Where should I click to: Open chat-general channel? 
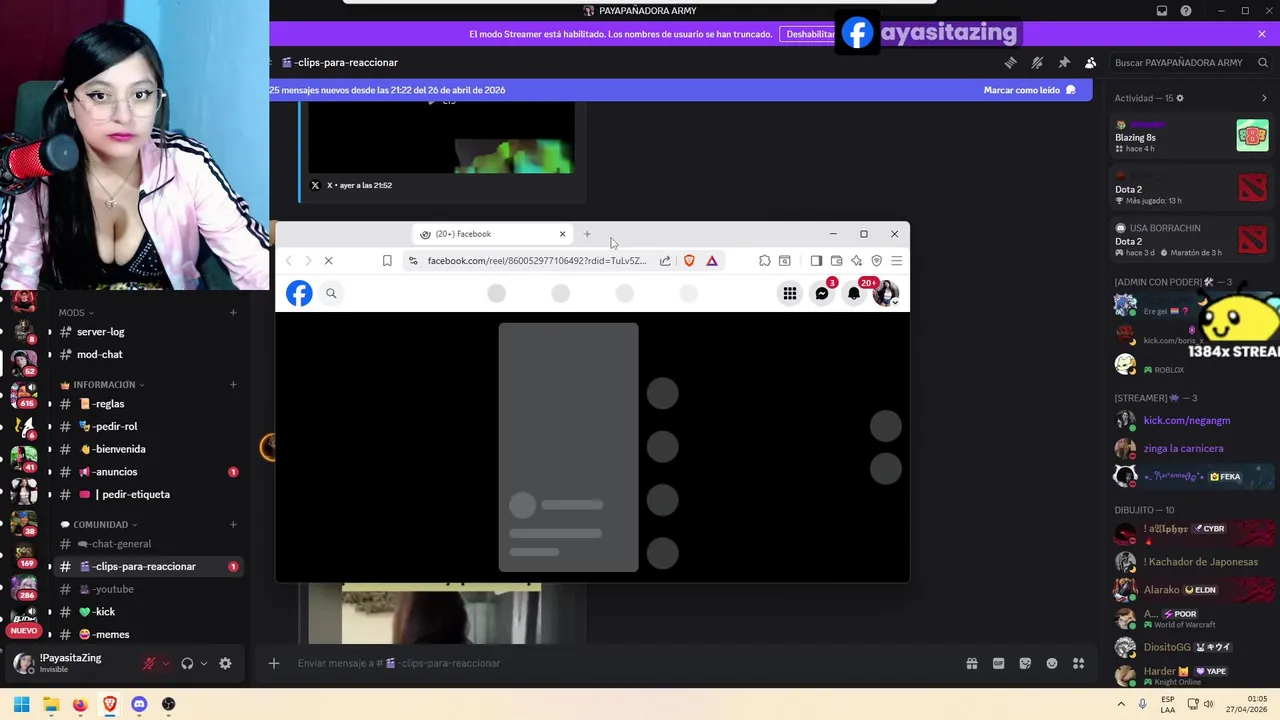(x=148, y=544)
